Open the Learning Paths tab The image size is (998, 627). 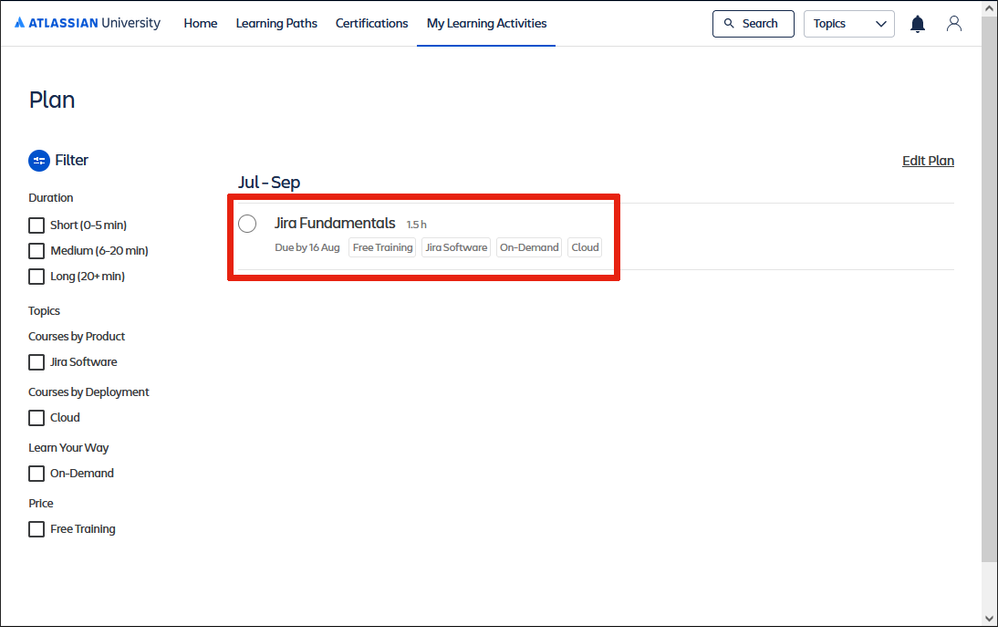tap(276, 23)
